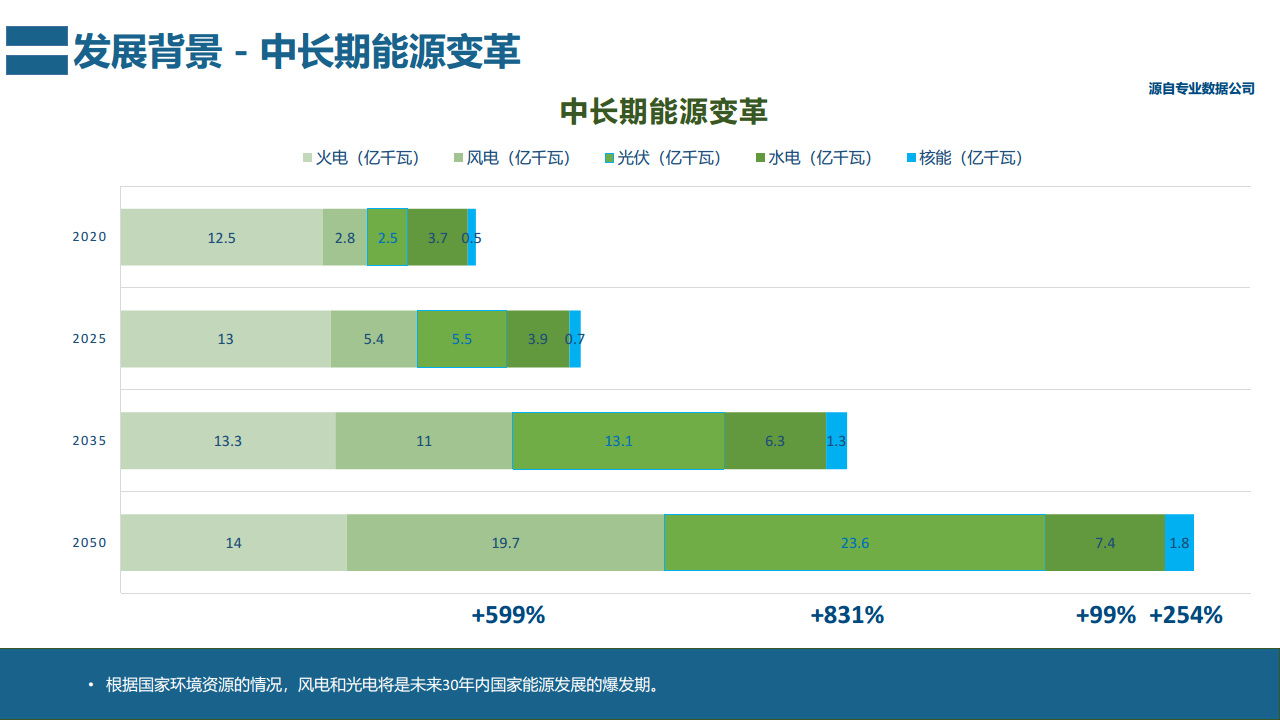1280x720 pixels.
Task: Click the slide title 发展背景 - 中长期能源变革
Action: pyautogui.click(x=297, y=51)
